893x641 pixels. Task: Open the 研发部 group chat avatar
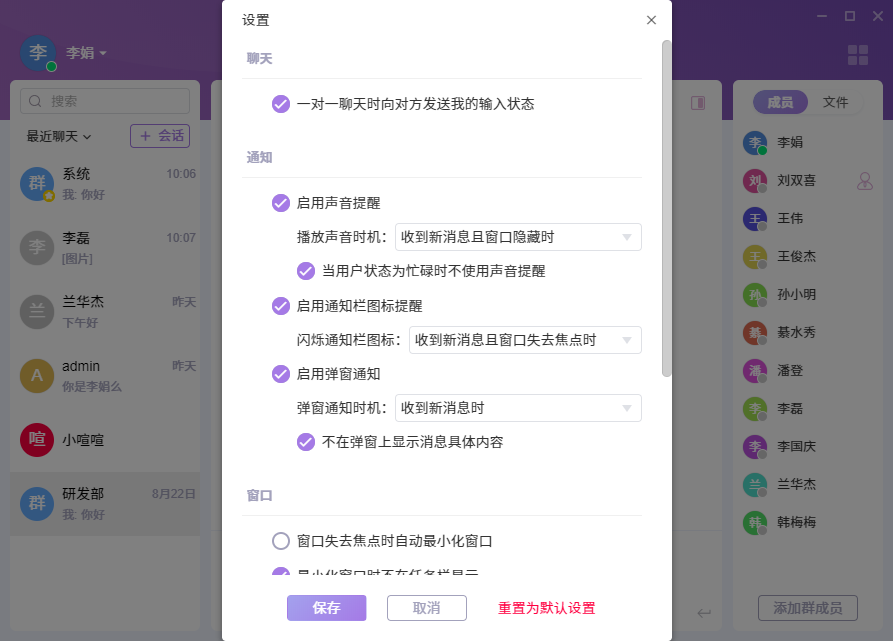point(37,503)
